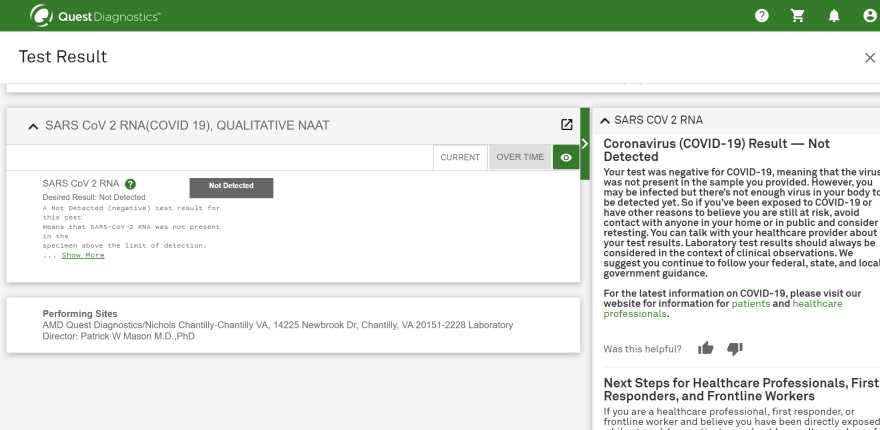
Task: Open the shopping cart icon
Action: click(x=798, y=16)
